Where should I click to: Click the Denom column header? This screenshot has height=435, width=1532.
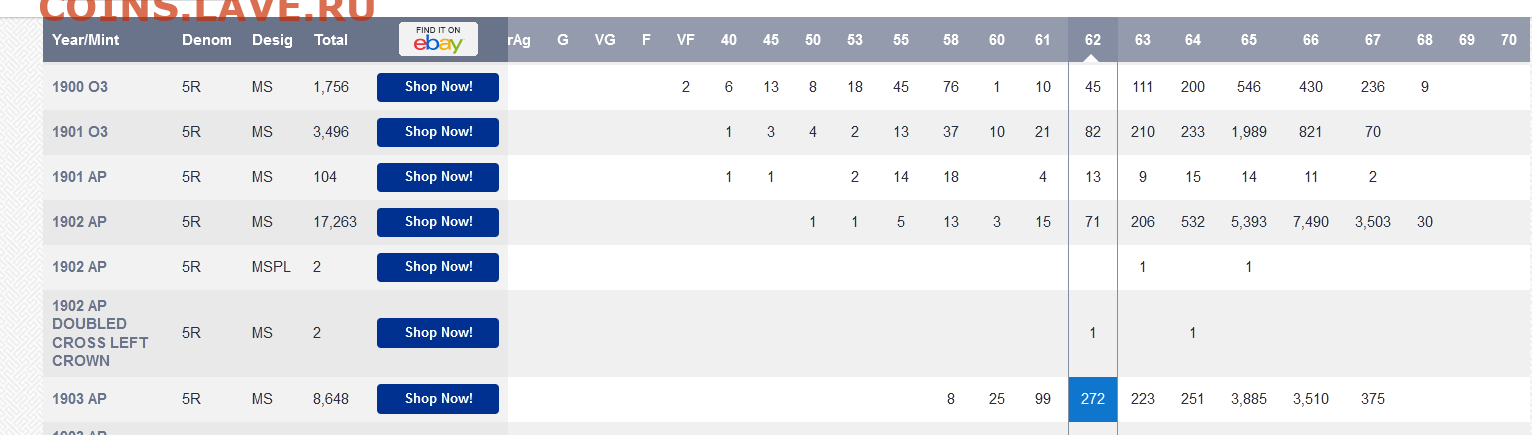pyautogui.click(x=207, y=40)
